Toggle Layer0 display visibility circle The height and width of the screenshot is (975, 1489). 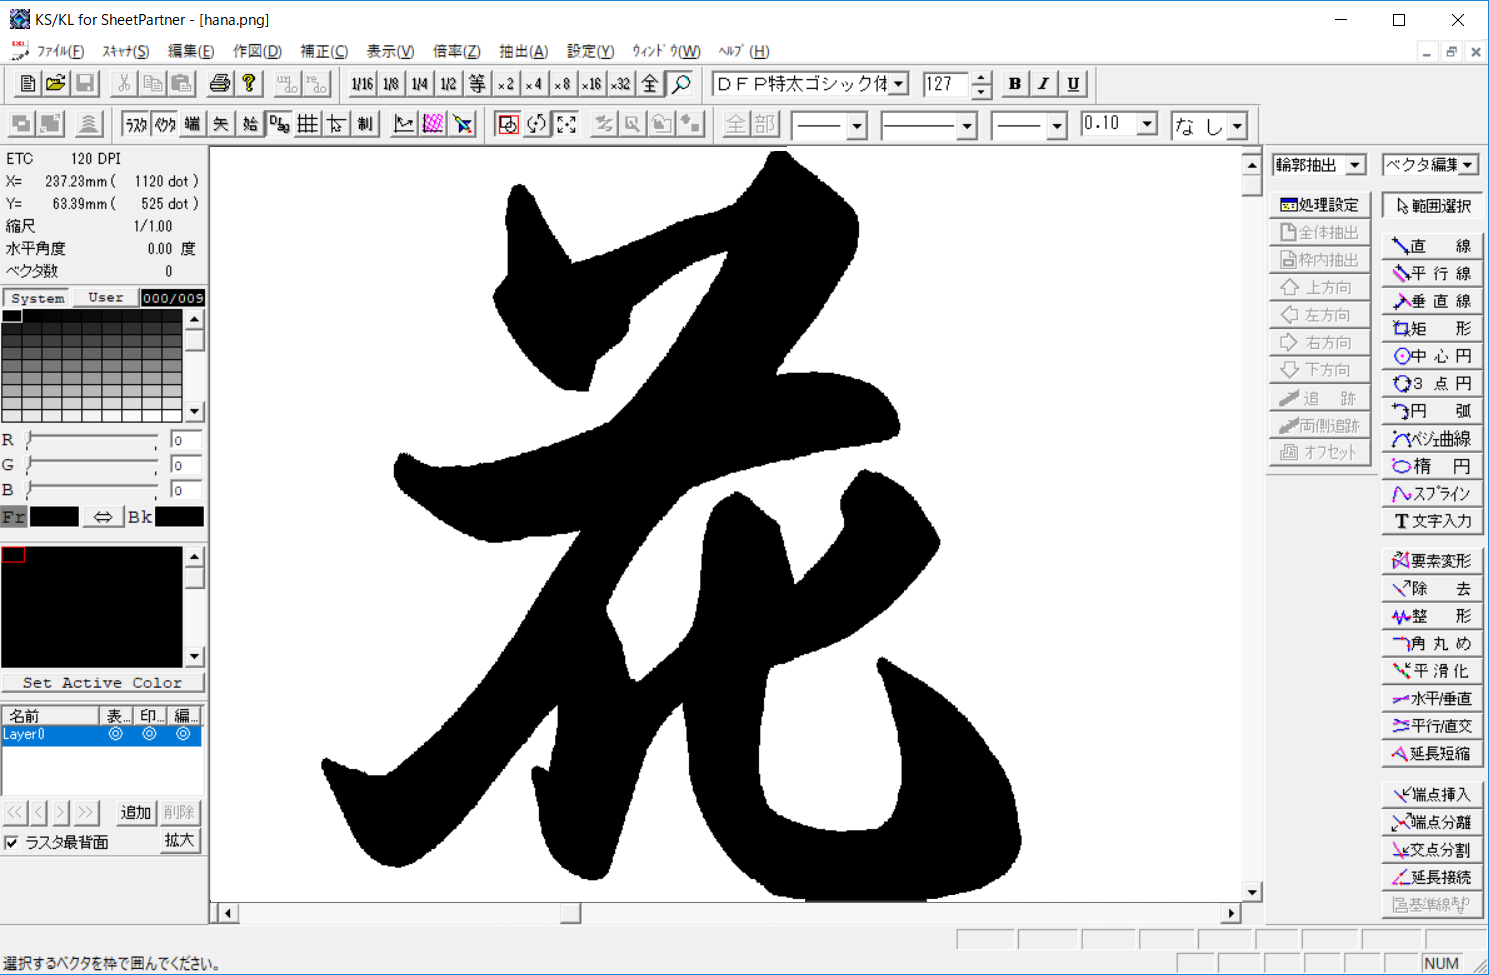(x=116, y=734)
